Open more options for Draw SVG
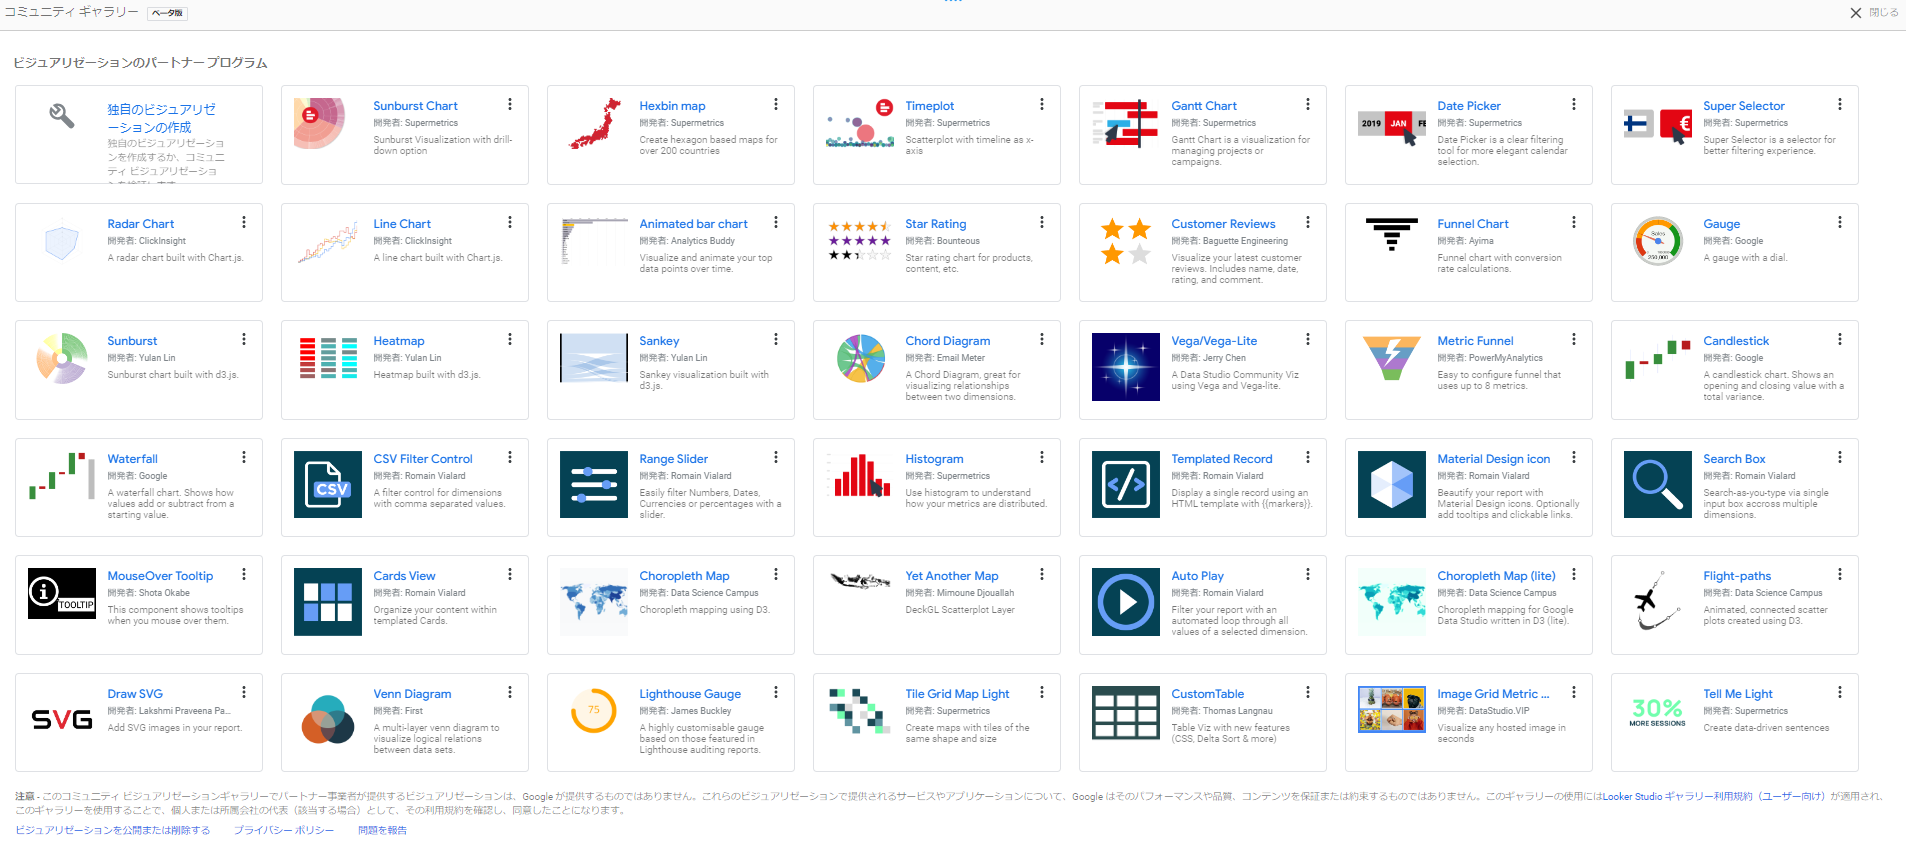Screen dimensions: 1906x847 [x=244, y=693]
